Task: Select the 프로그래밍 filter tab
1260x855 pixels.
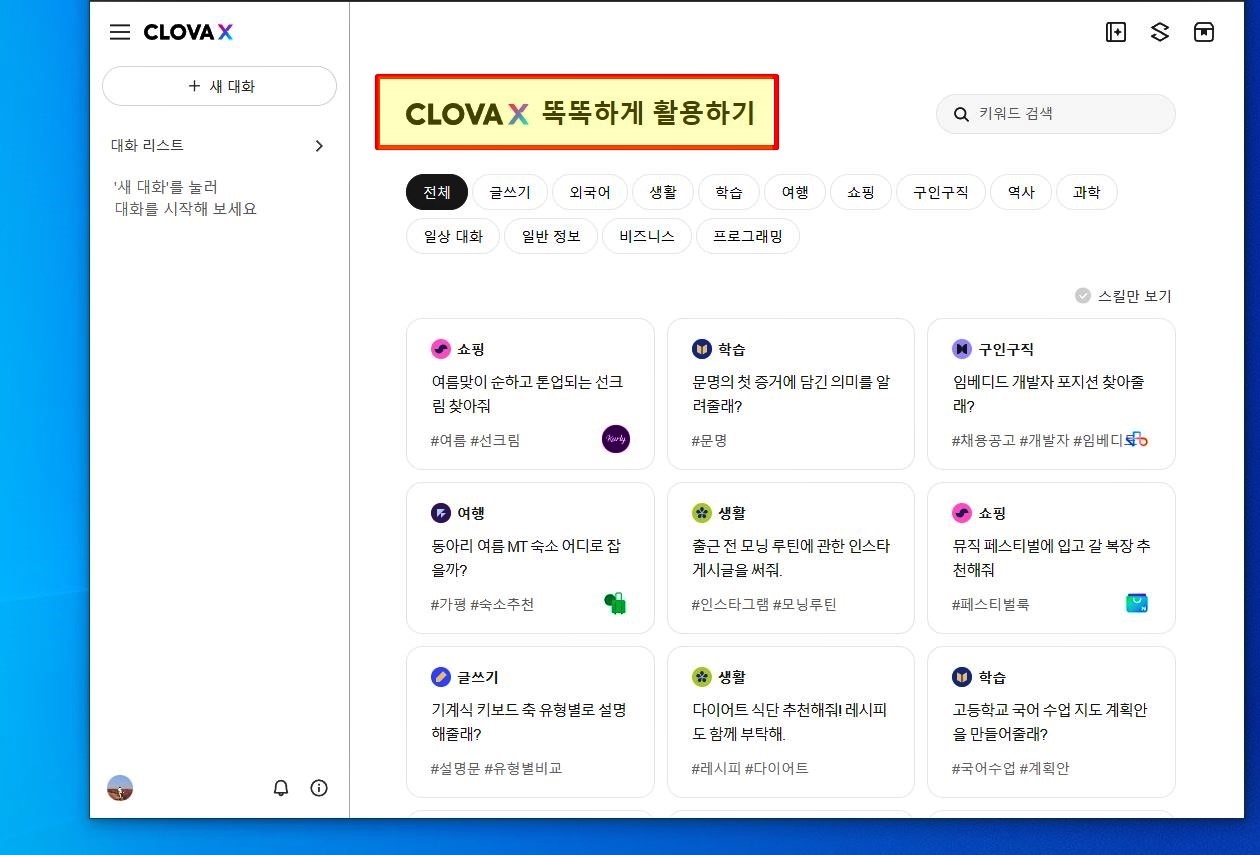Action: pos(748,236)
